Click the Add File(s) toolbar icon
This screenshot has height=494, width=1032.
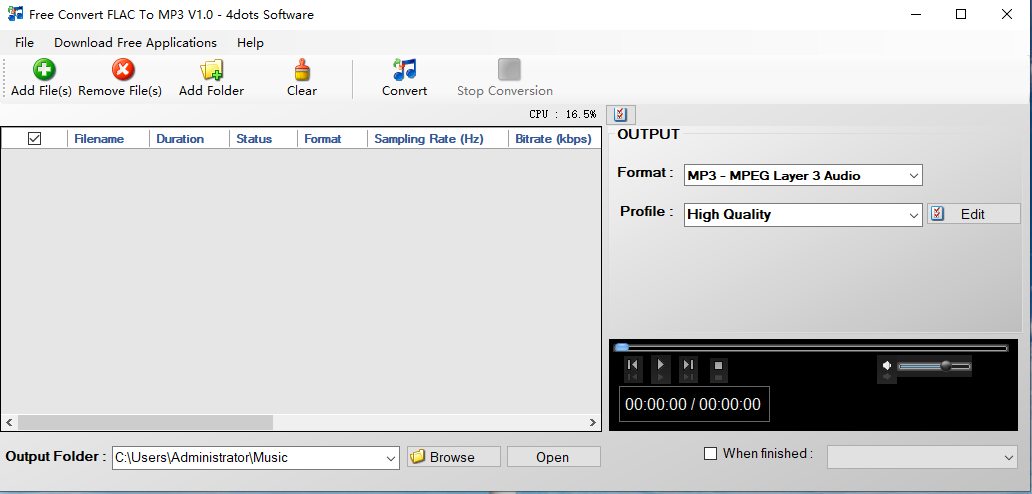[x=43, y=69]
